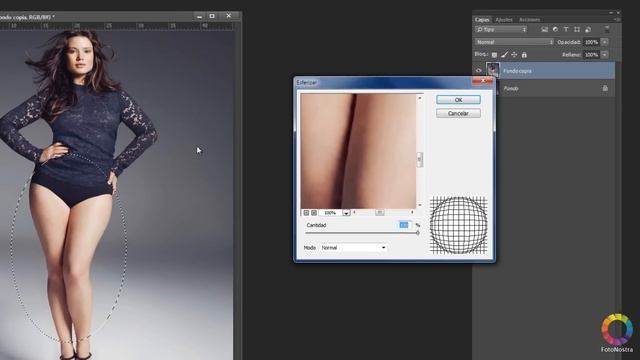Screen dimensions: 640x360
Task: Maximize the Fondo copia document window
Action: click(212, 16)
